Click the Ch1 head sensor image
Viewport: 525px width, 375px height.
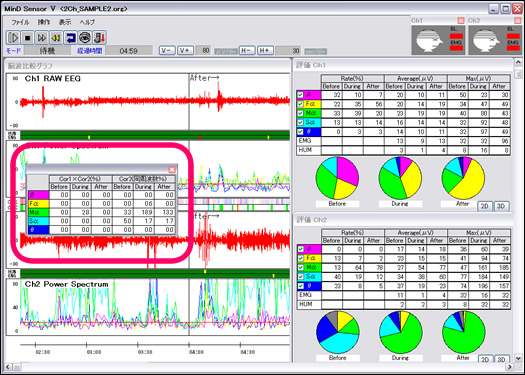(429, 40)
